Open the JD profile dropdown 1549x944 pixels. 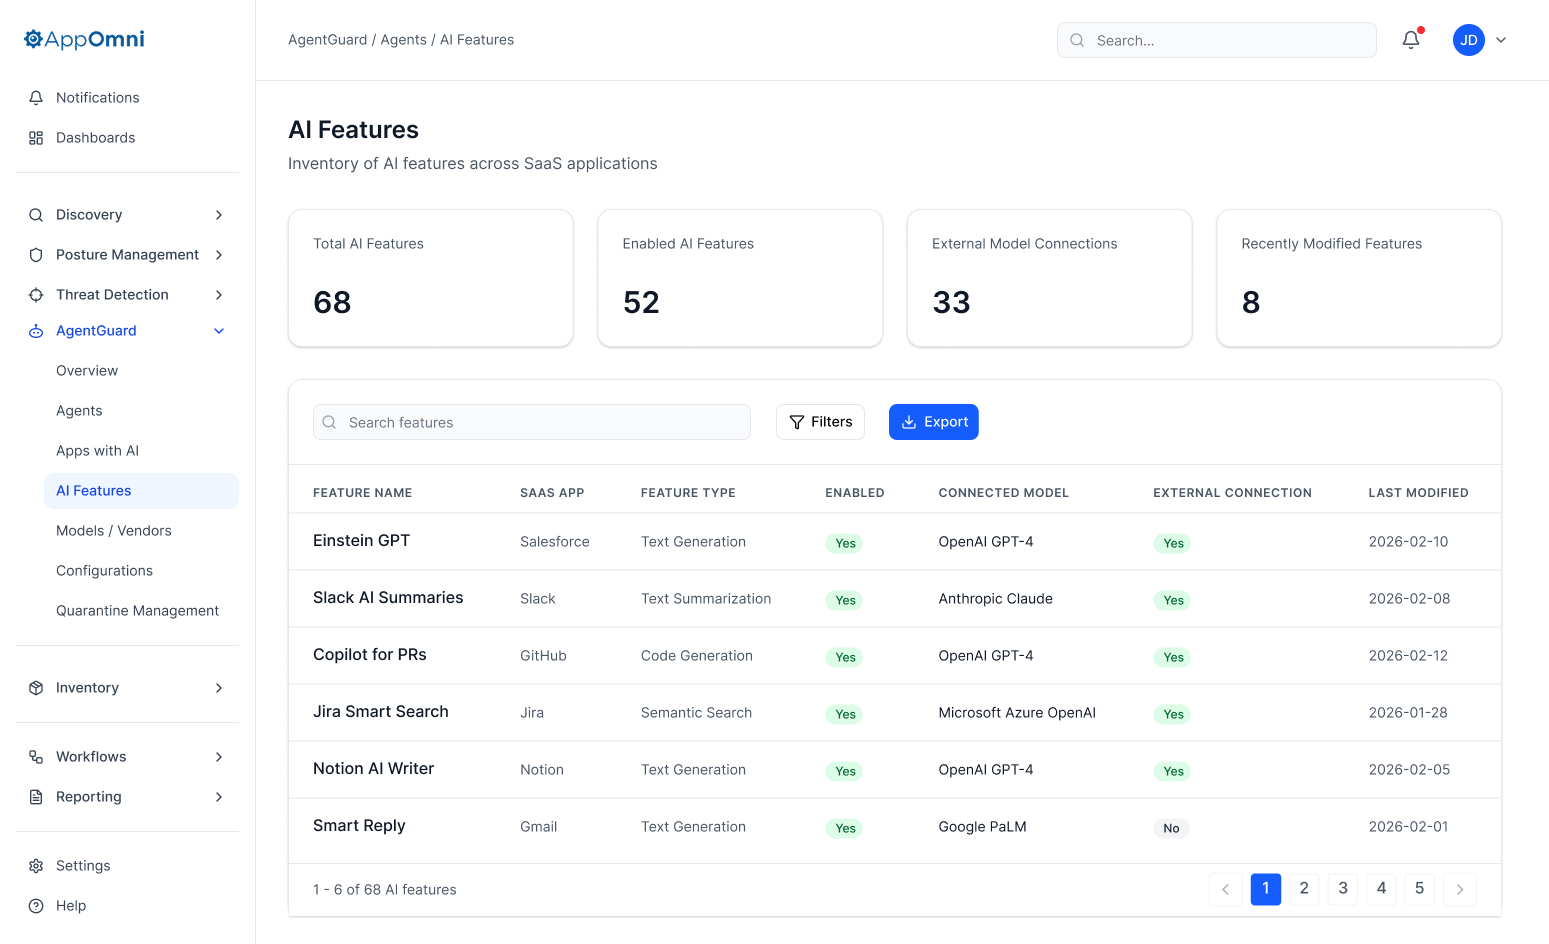[1480, 40]
